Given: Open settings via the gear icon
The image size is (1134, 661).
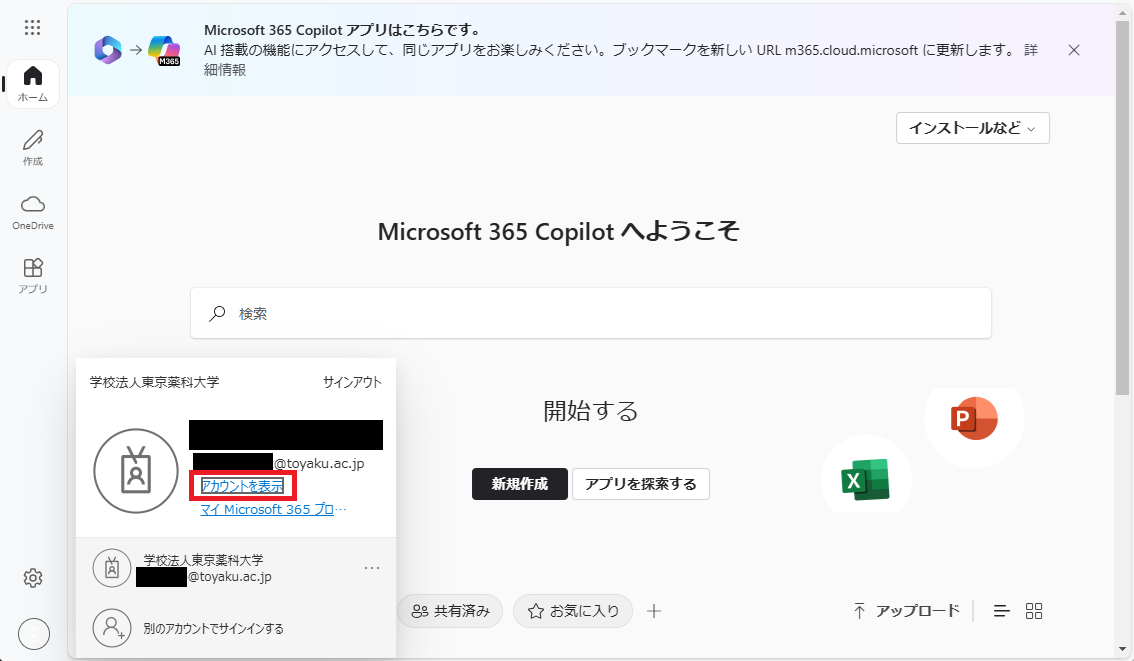Looking at the screenshot, I should pos(33,578).
